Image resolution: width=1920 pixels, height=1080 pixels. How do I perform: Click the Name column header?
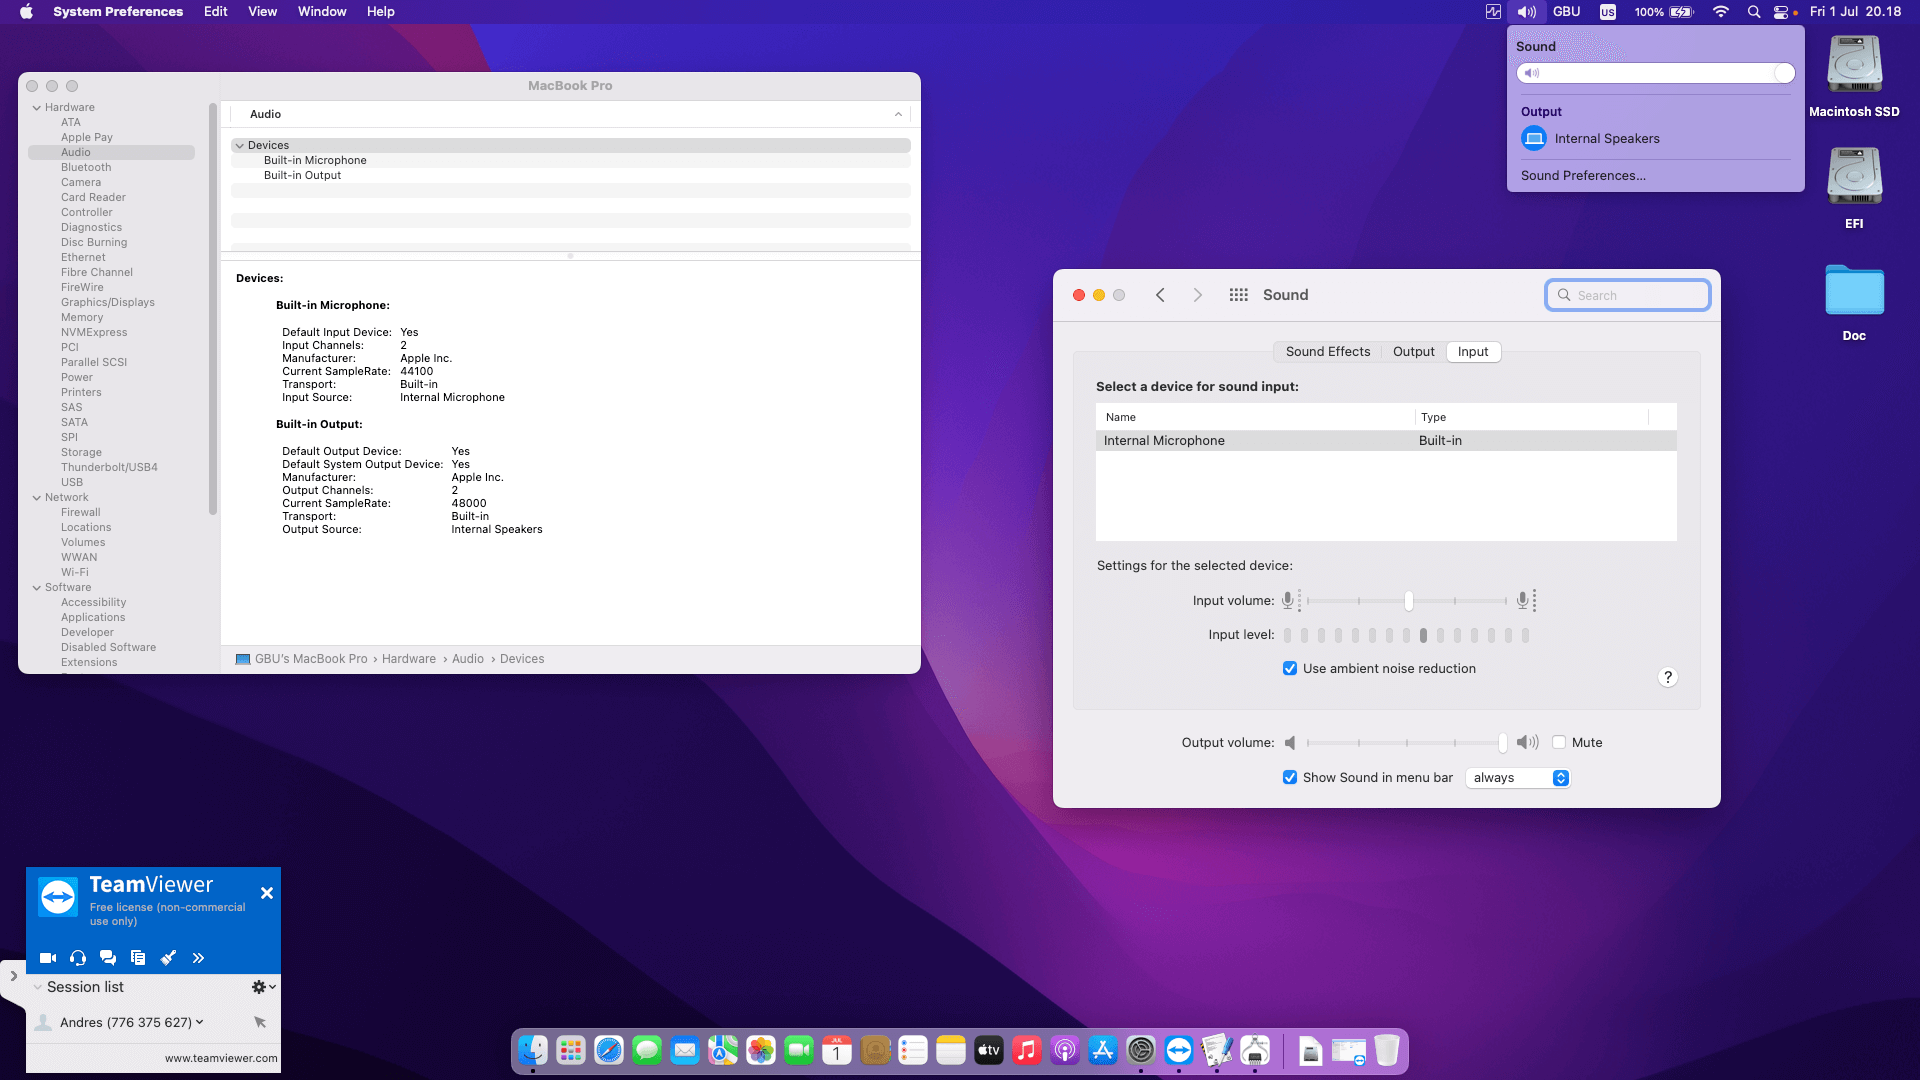click(1255, 417)
